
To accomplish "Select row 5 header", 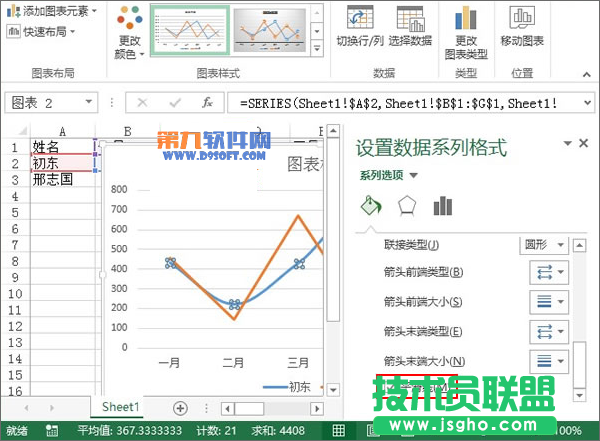I will (x=15, y=212).
